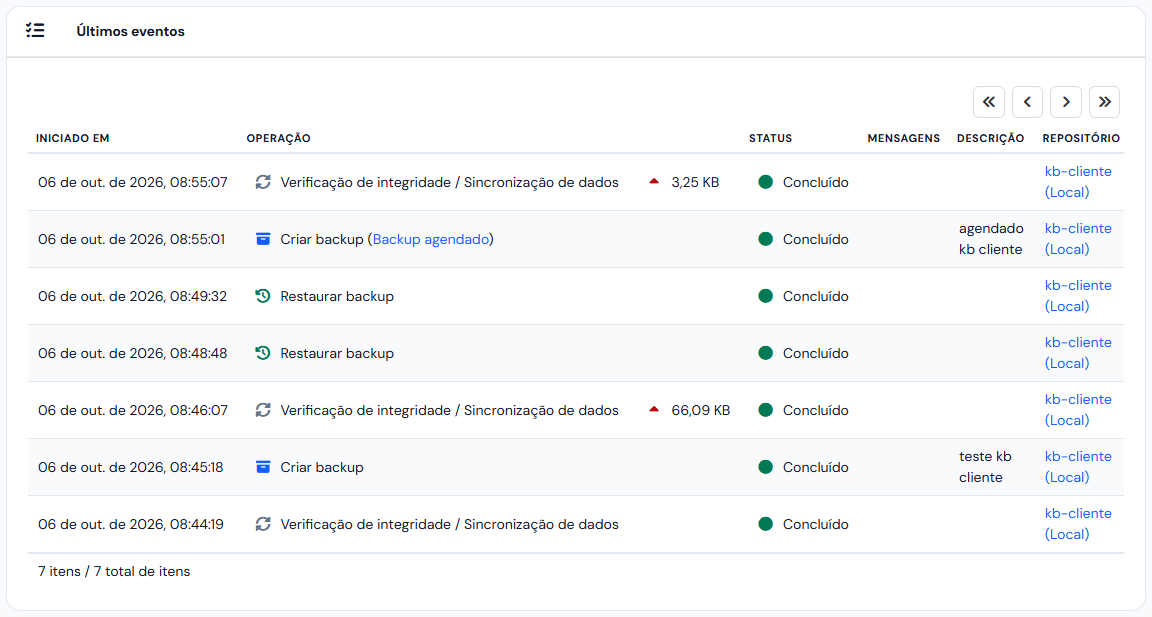Click green status dot in 08:48:48 row

[x=766, y=353]
